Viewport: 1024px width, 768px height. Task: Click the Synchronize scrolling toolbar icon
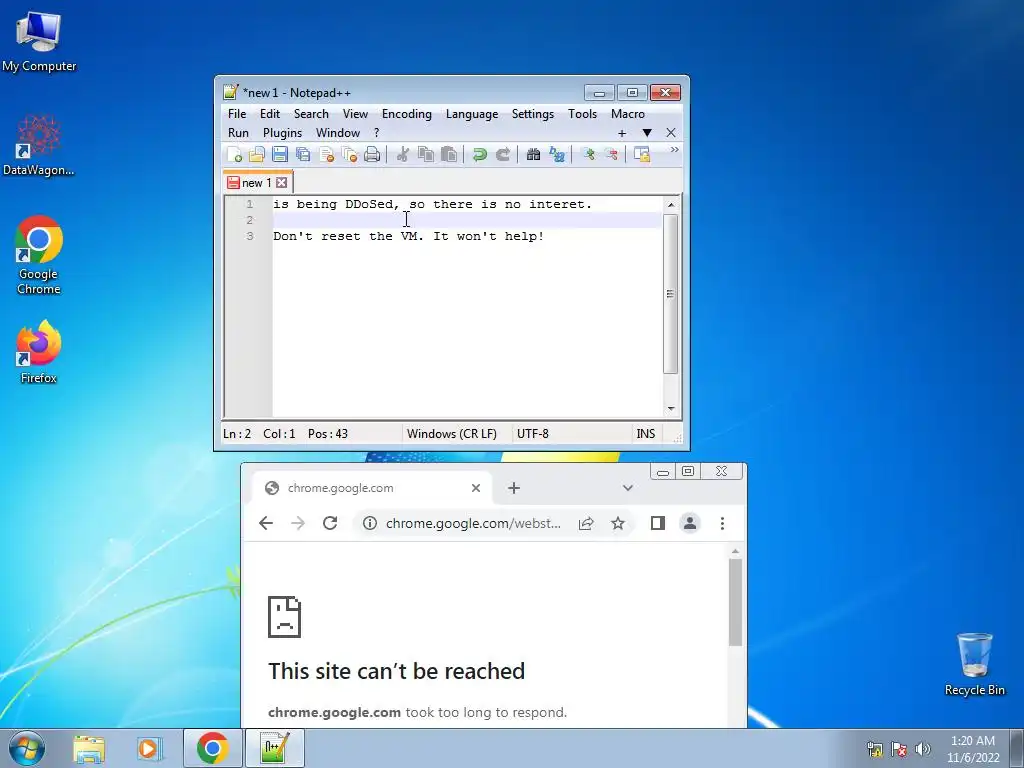(642, 154)
